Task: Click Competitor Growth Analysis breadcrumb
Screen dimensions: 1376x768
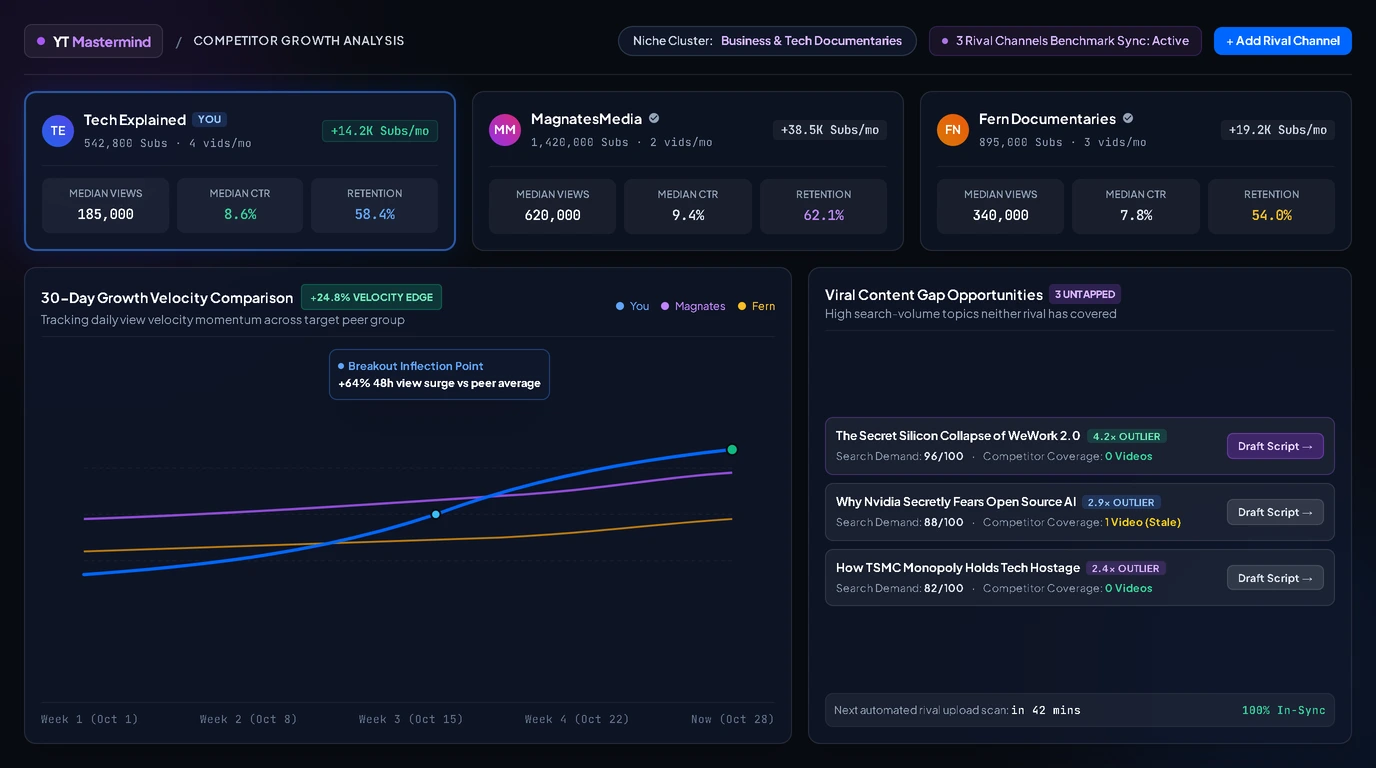Action: pyautogui.click(x=299, y=41)
